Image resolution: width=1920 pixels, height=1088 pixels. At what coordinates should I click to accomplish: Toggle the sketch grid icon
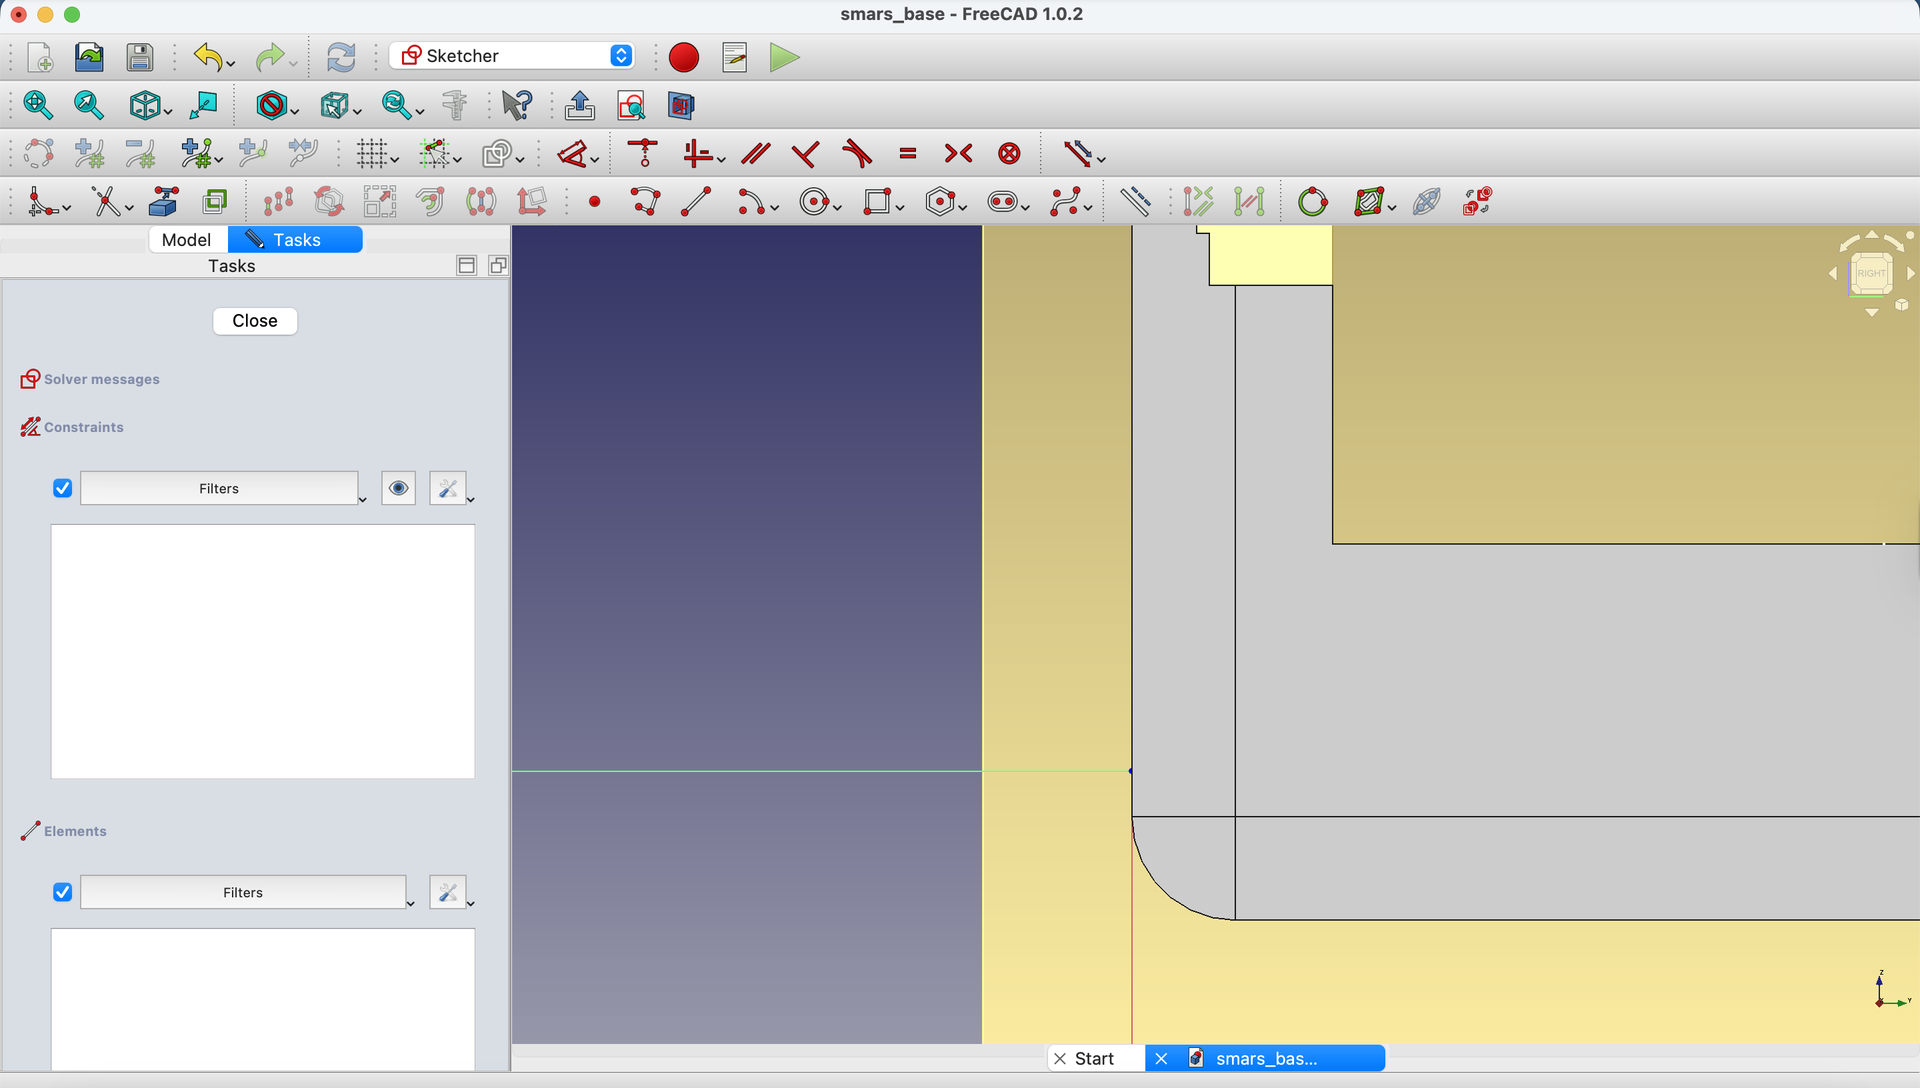(x=372, y=153)
